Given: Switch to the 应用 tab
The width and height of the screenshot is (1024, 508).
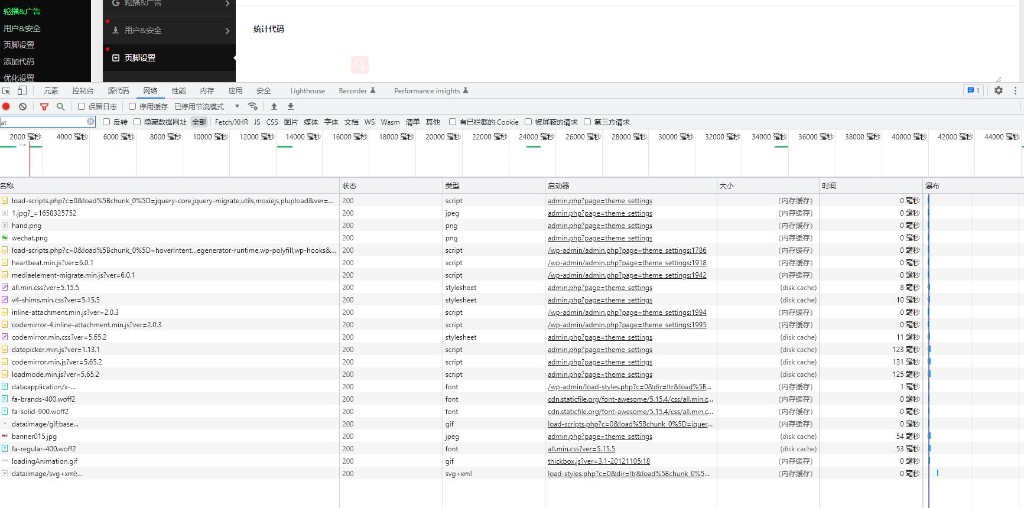Looking at the screenshot, I should 235,91.
